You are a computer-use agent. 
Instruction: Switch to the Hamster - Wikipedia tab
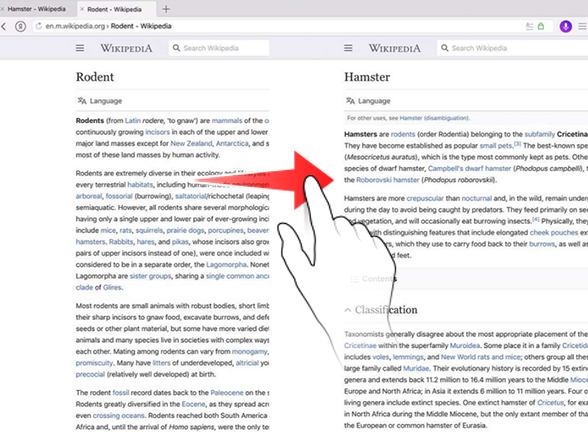click(x=37, y=9)
